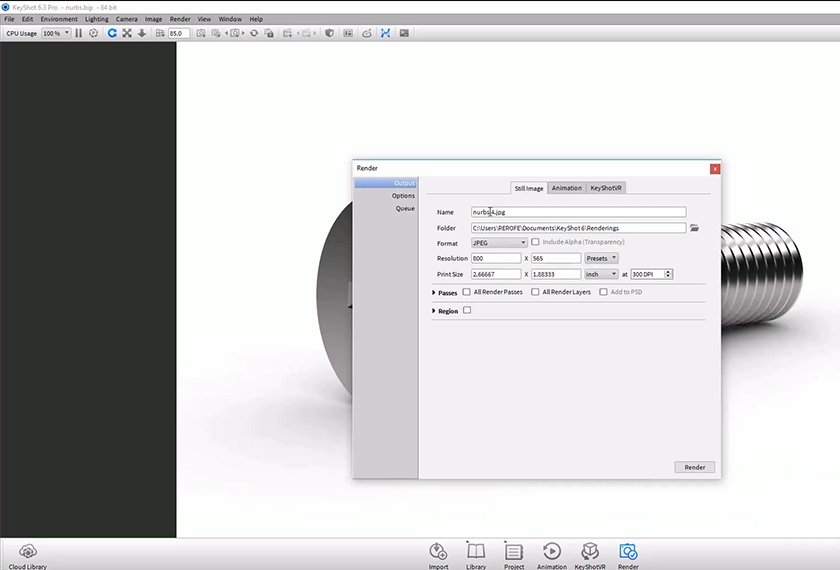The width and height of the screenshot is (840, 570).
Task: Select Options in render sidebar
Action: click(403, 196)
